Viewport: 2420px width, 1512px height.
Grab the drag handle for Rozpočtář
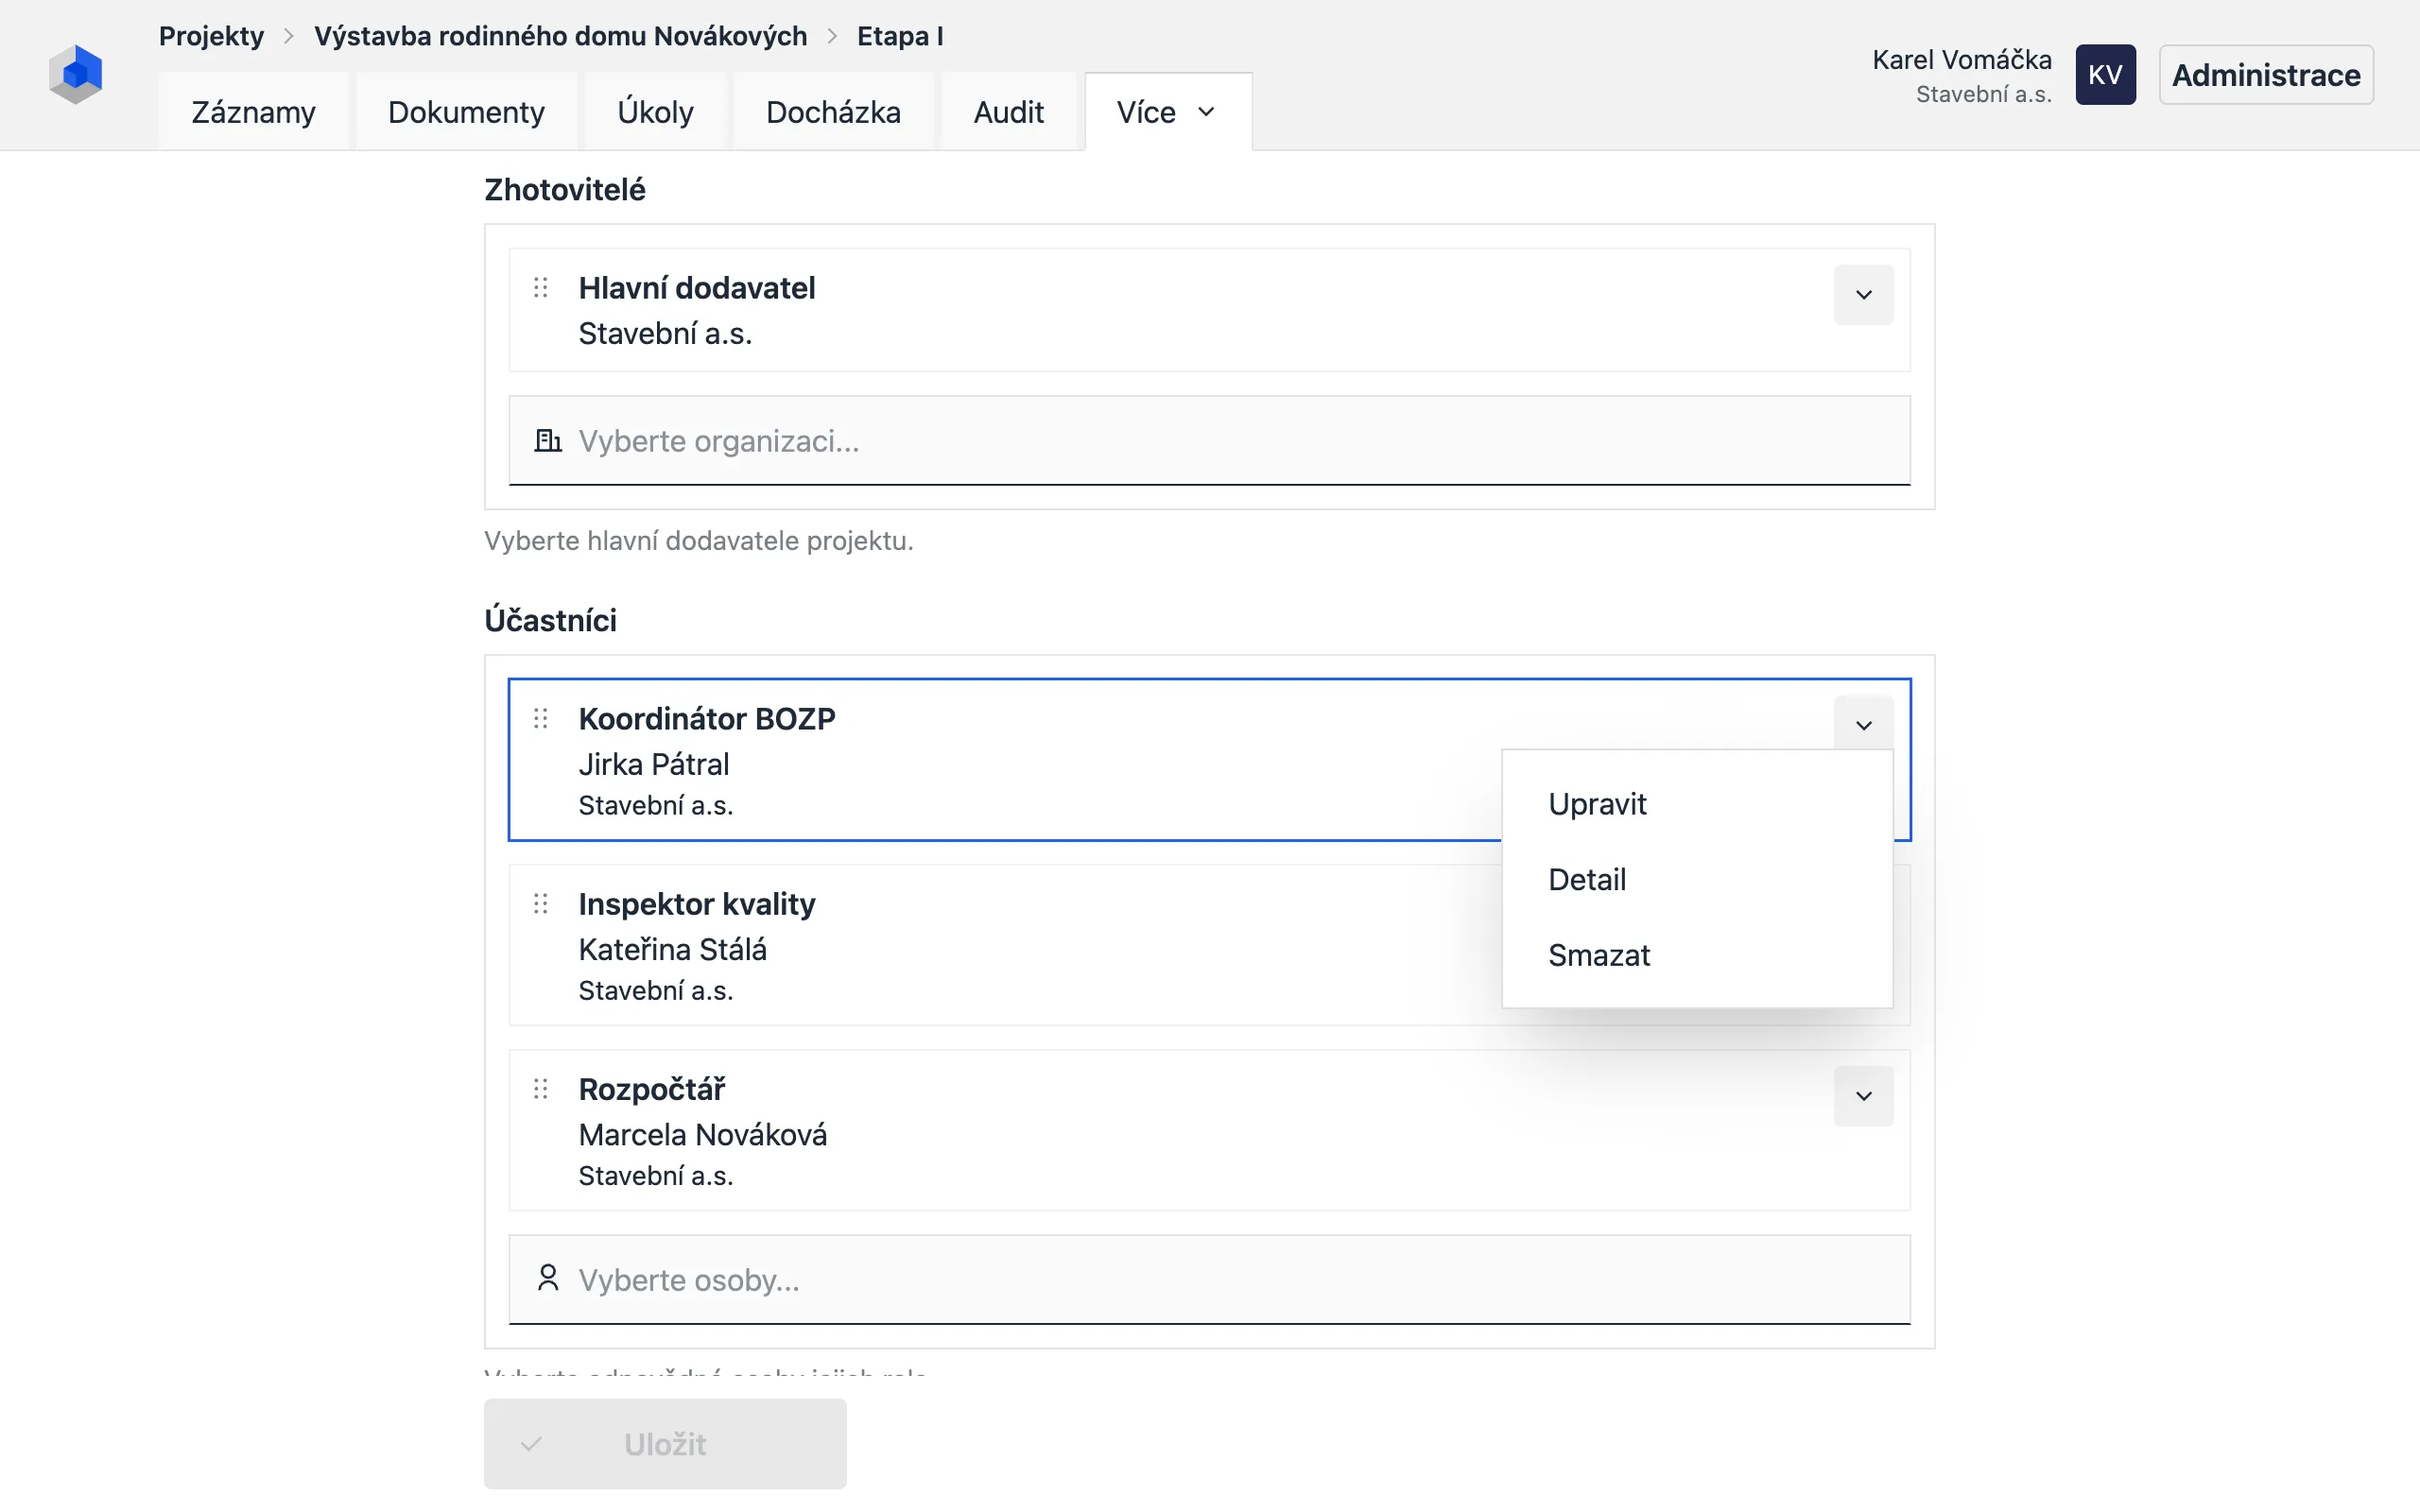pos(541,1089)
